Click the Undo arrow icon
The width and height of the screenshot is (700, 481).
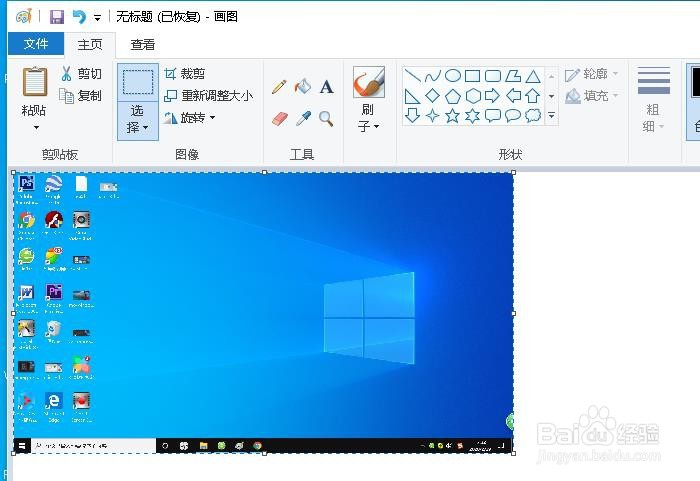point(79,17)
